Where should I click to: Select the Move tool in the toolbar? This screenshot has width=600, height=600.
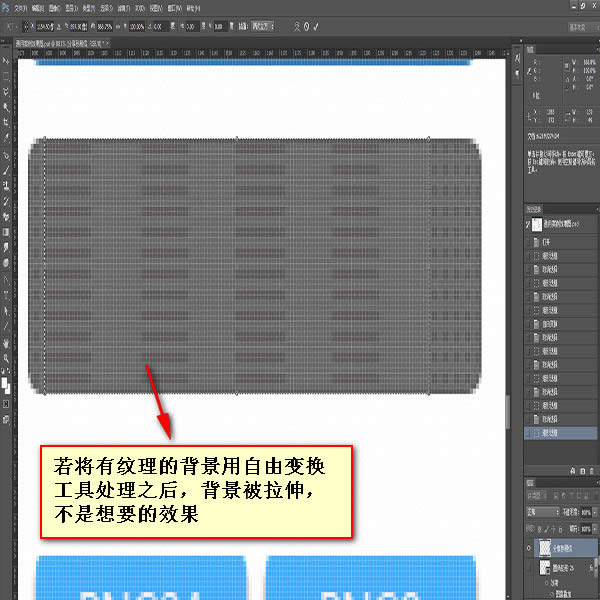coord(6,59)
